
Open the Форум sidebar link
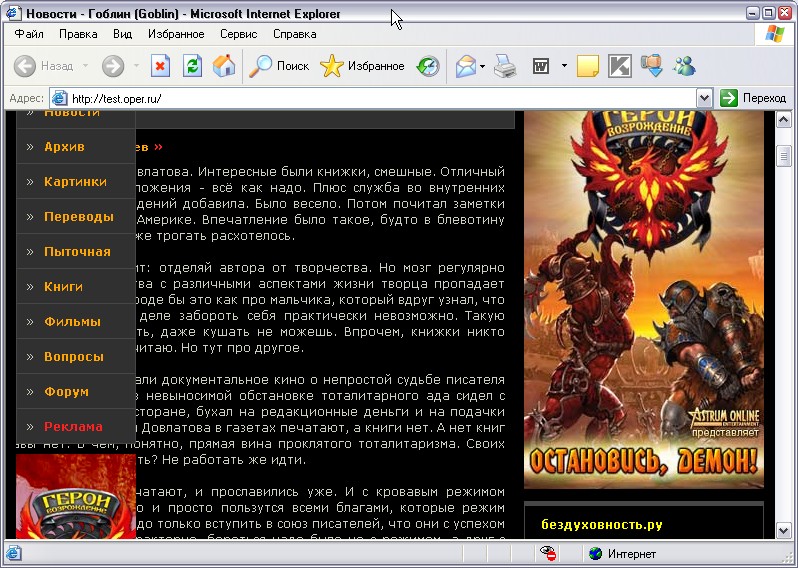click(x=76, y=392)
